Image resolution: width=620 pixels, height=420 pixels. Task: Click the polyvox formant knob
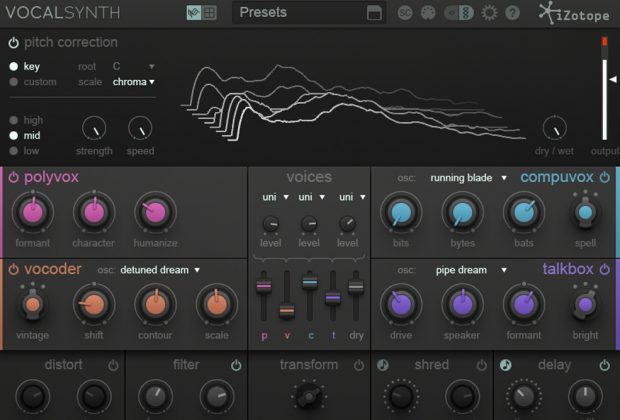pos(33,212)
